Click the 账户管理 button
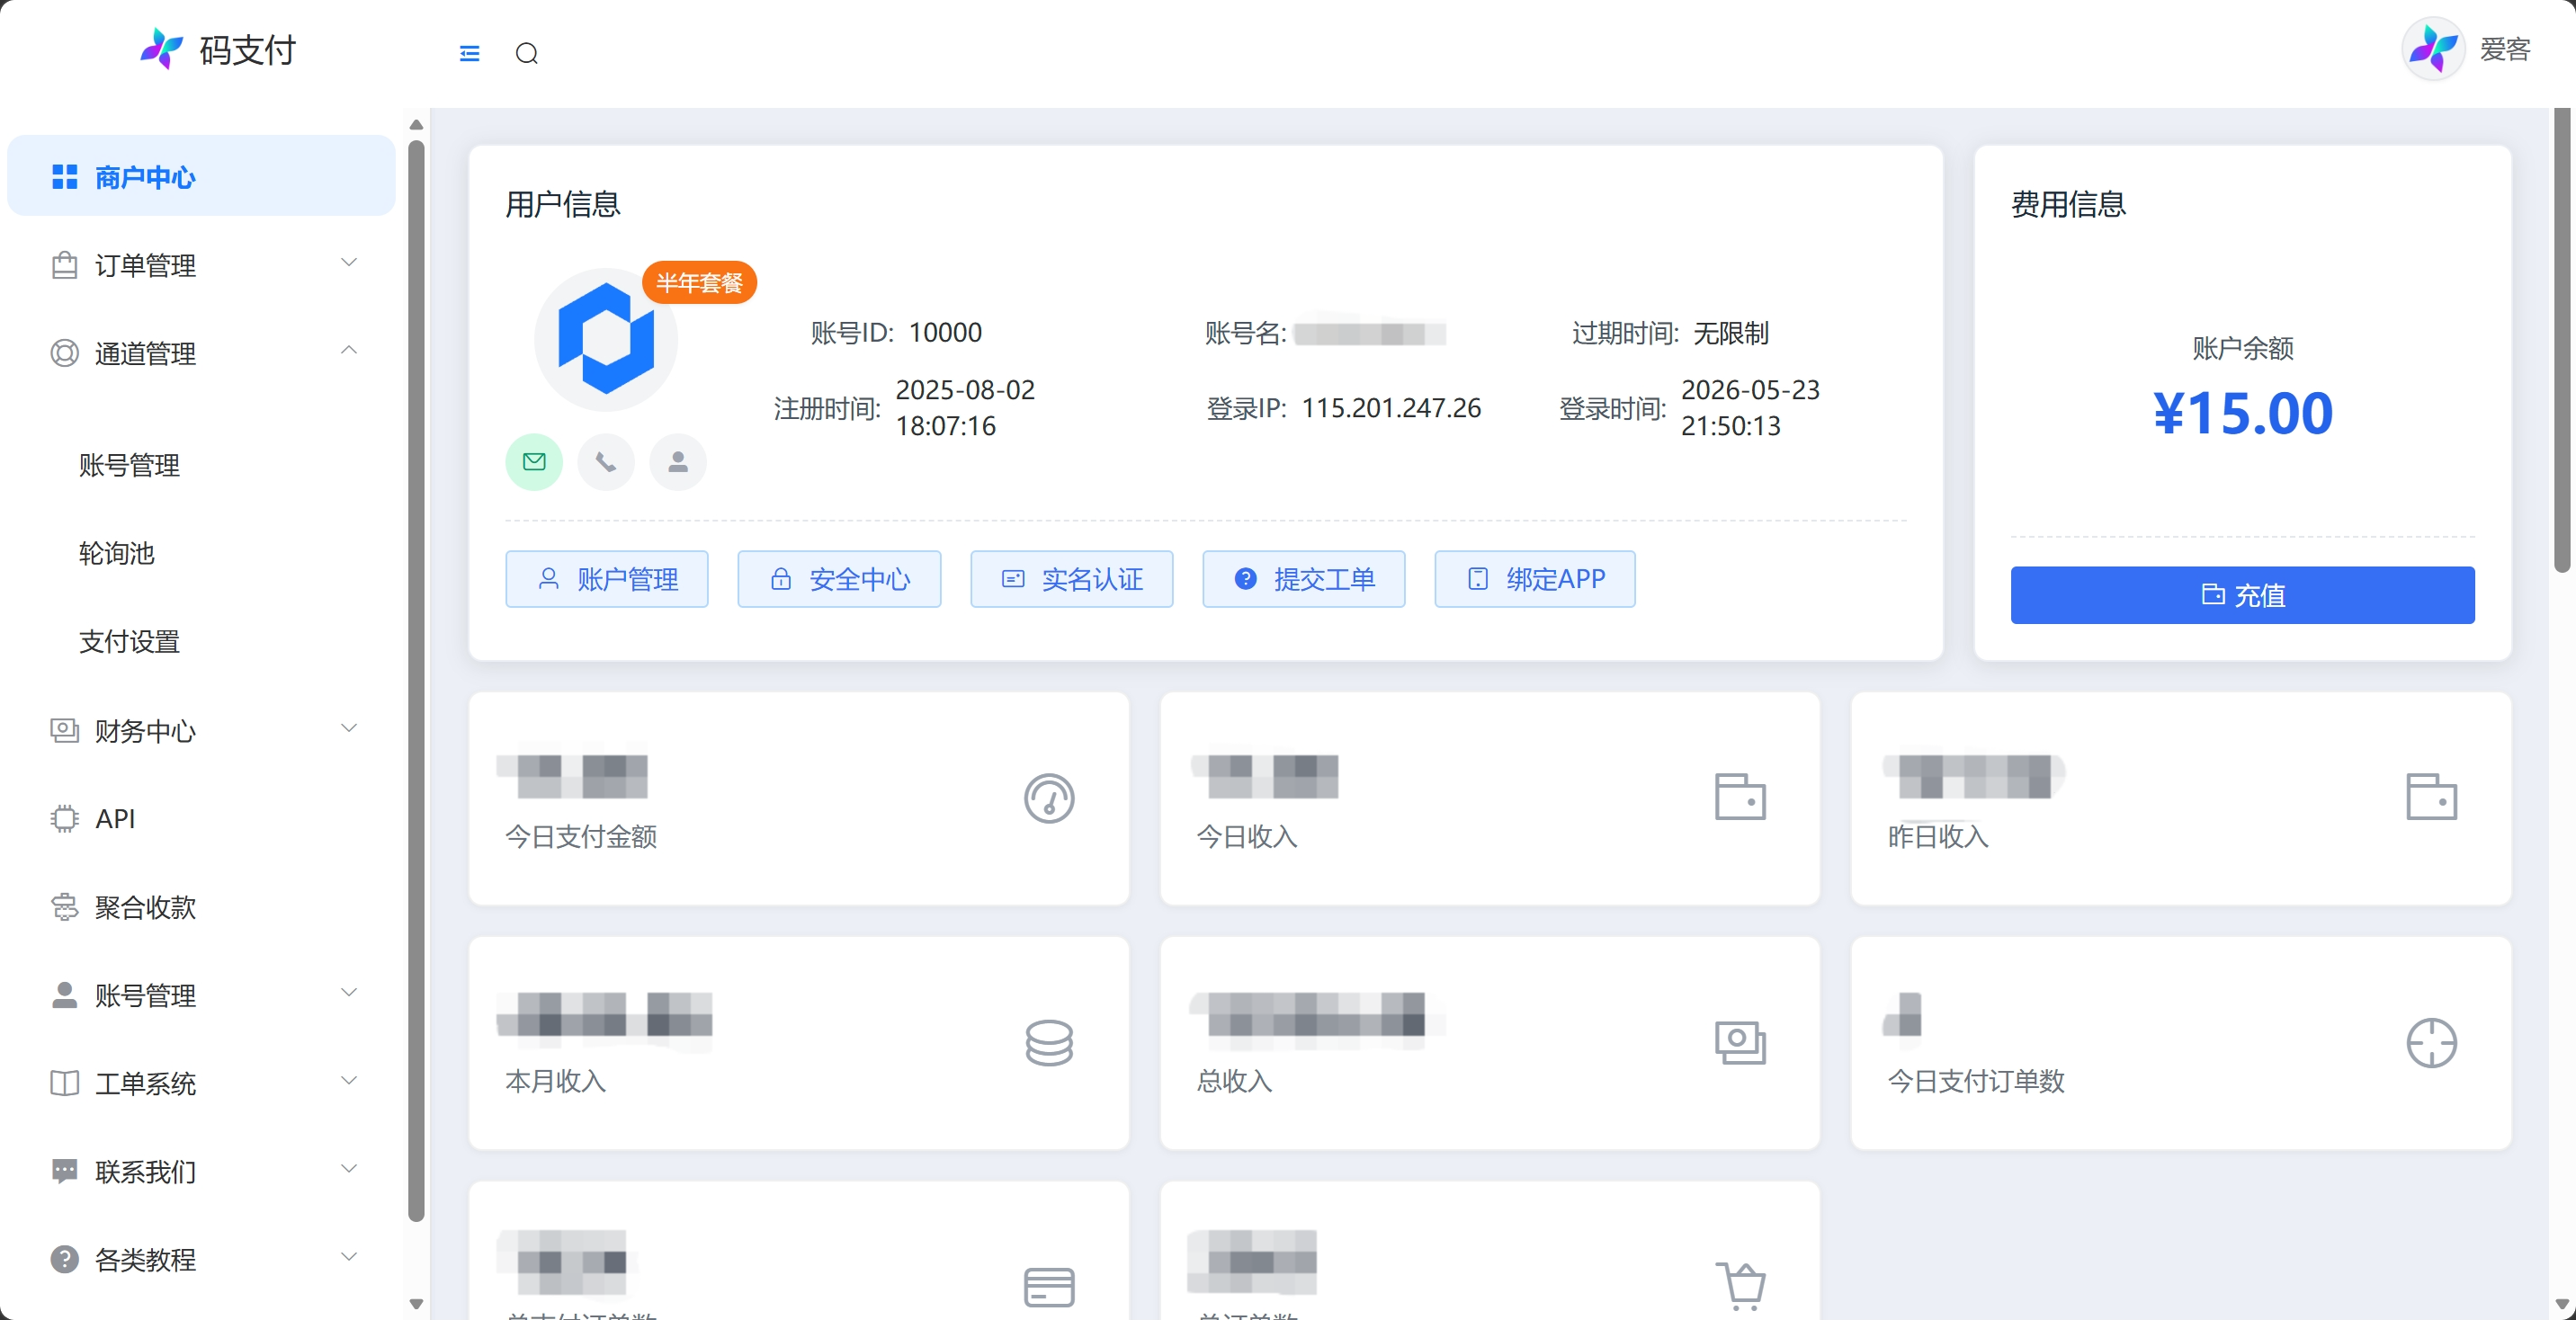Image resolution: width=2576 pixels, height=1320 pixels. pos(607,579)
